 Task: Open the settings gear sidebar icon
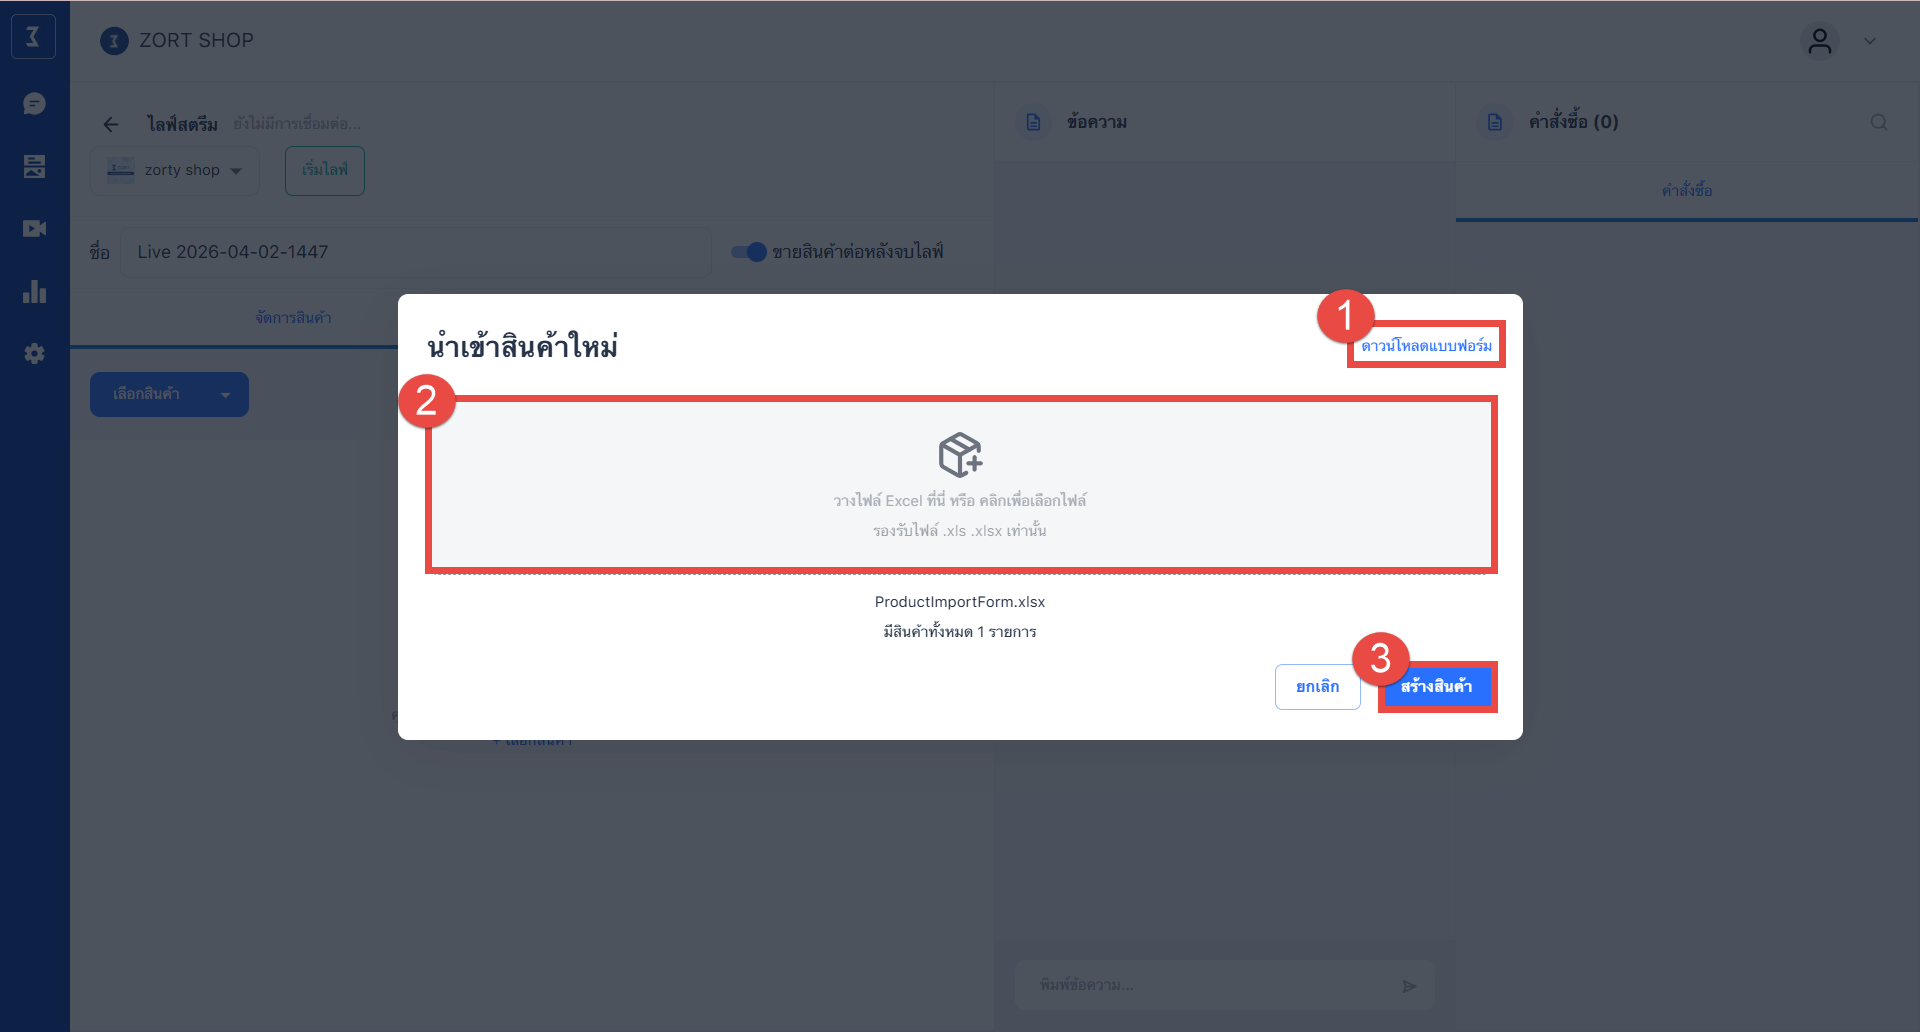click(x=34, y=354)
